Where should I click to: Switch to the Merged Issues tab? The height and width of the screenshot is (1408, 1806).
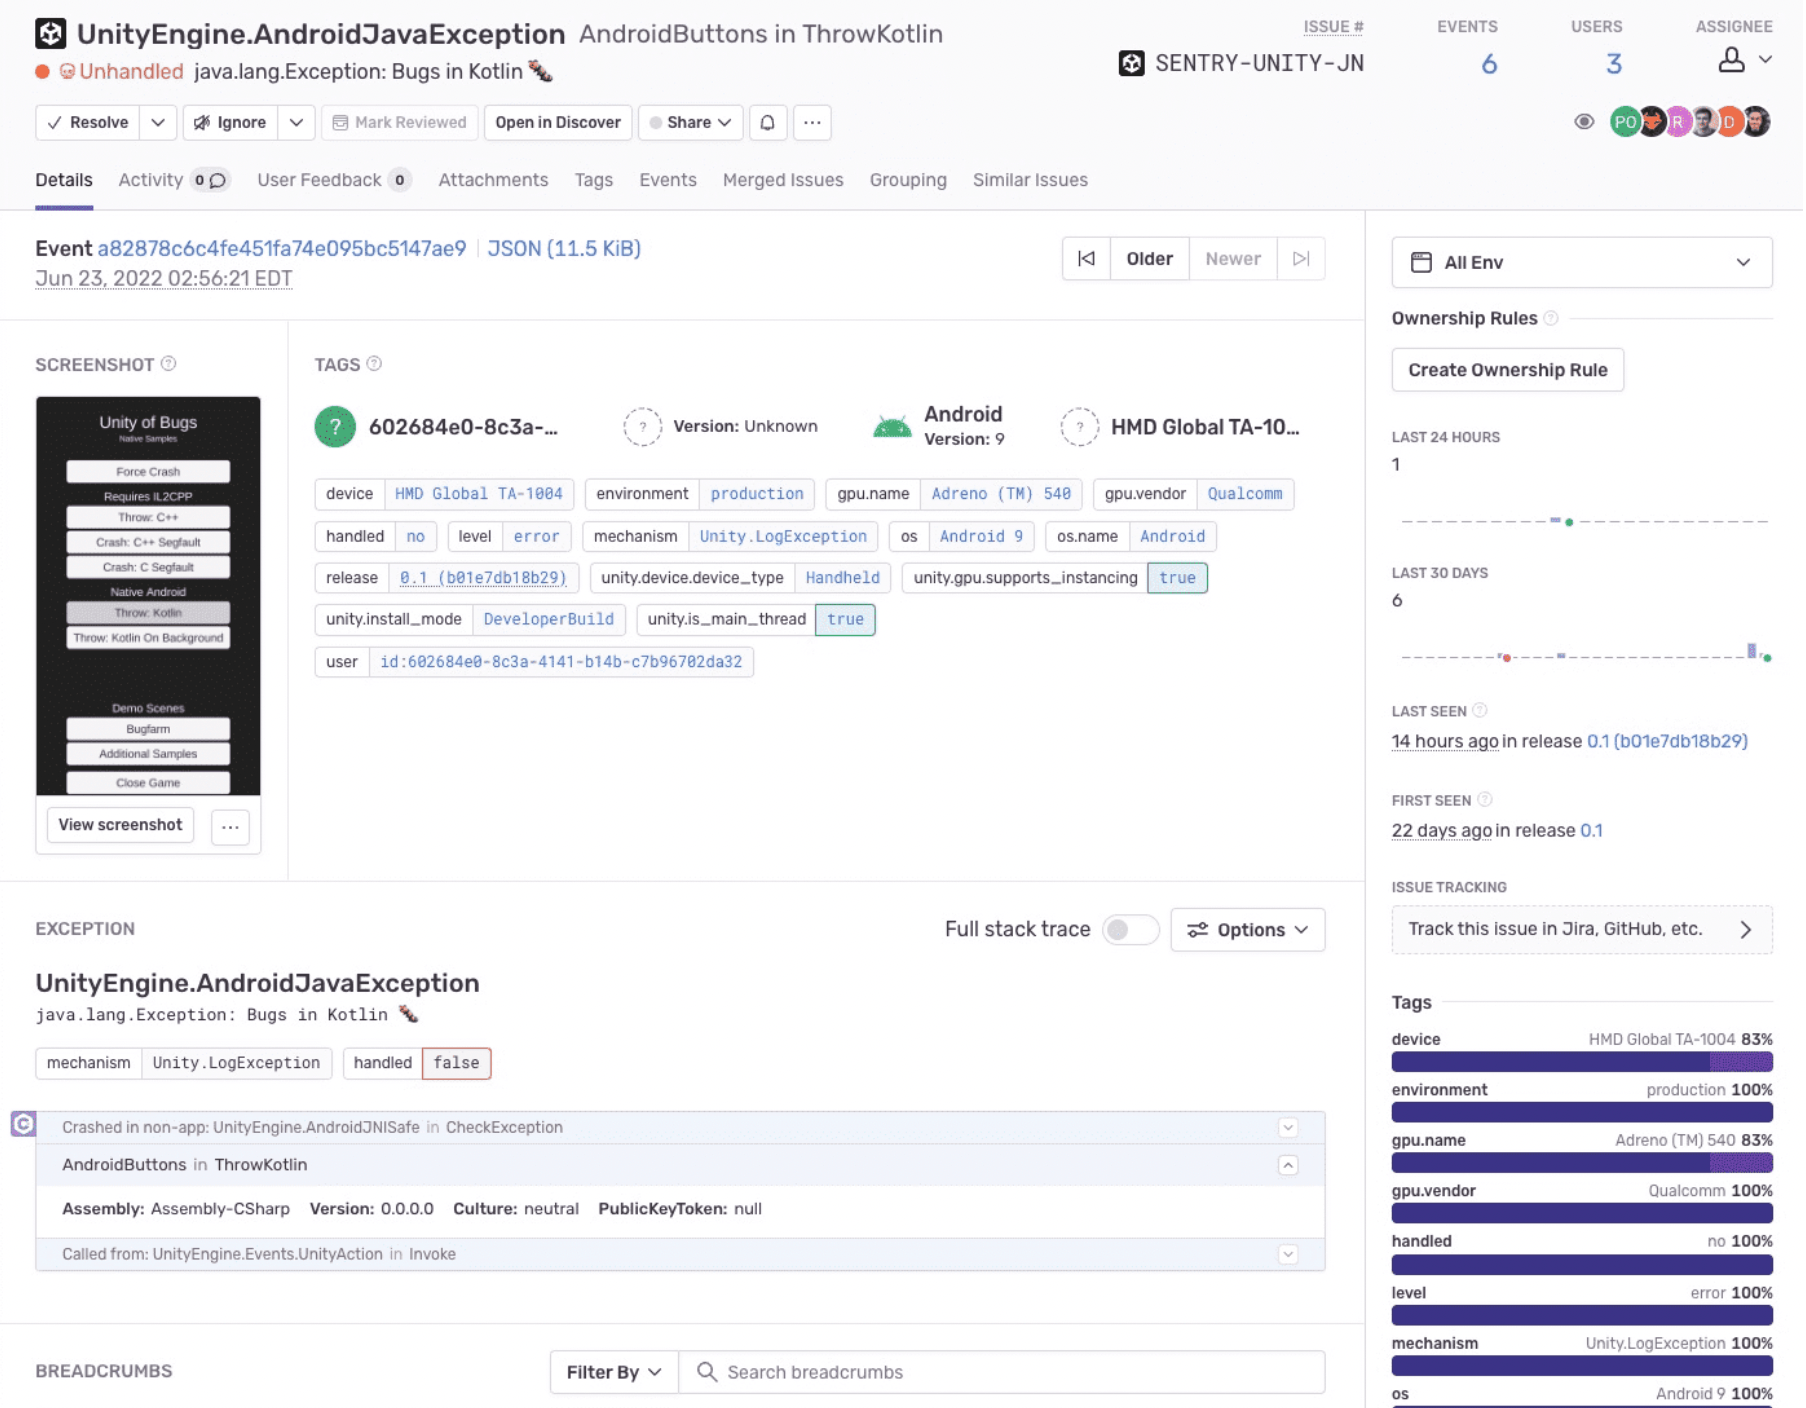(783, 180)
